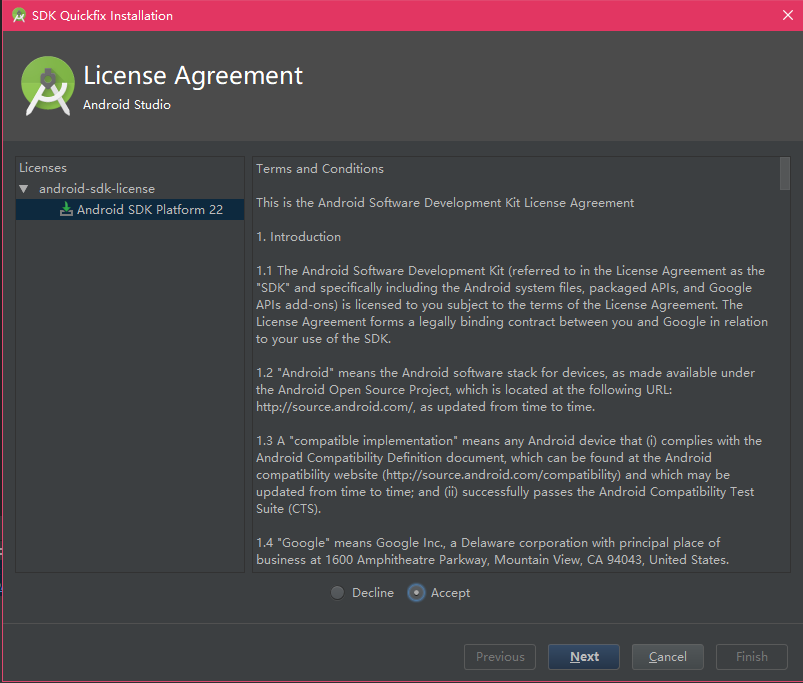Click the disabled Previous button
Screen dimensions: 803x683
[x=500, y=657]
